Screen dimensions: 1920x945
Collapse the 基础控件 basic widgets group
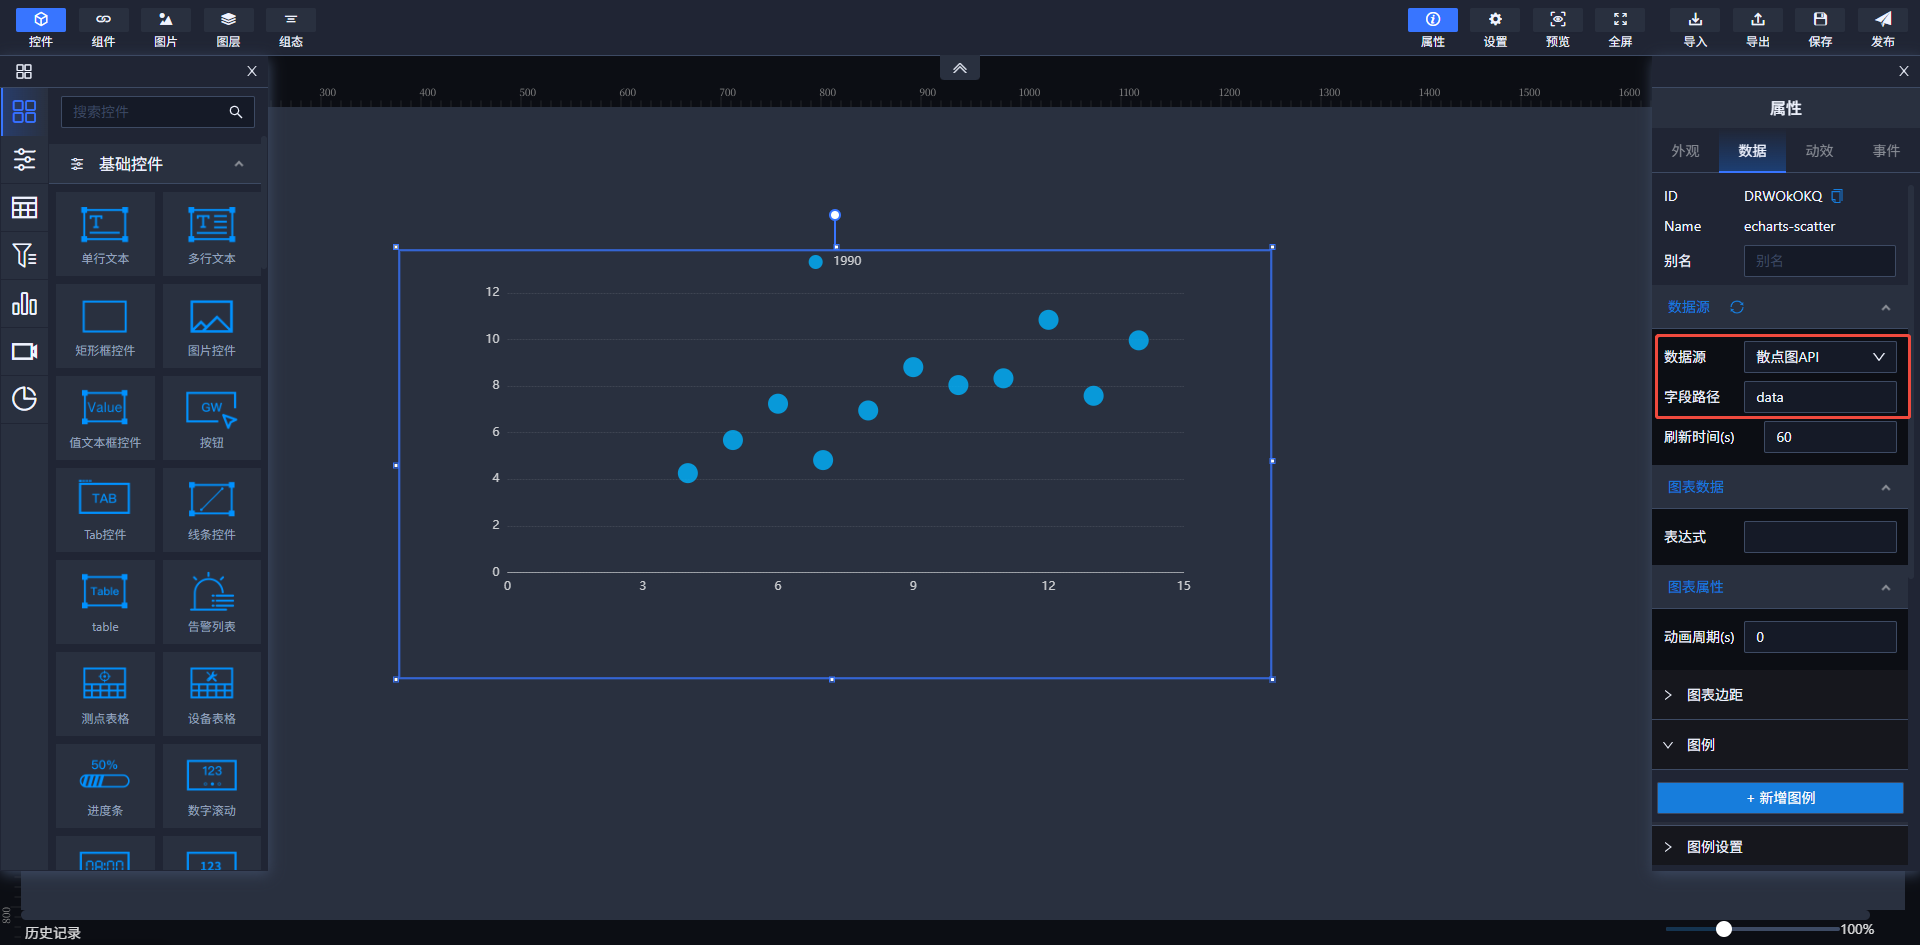[238, 164]
